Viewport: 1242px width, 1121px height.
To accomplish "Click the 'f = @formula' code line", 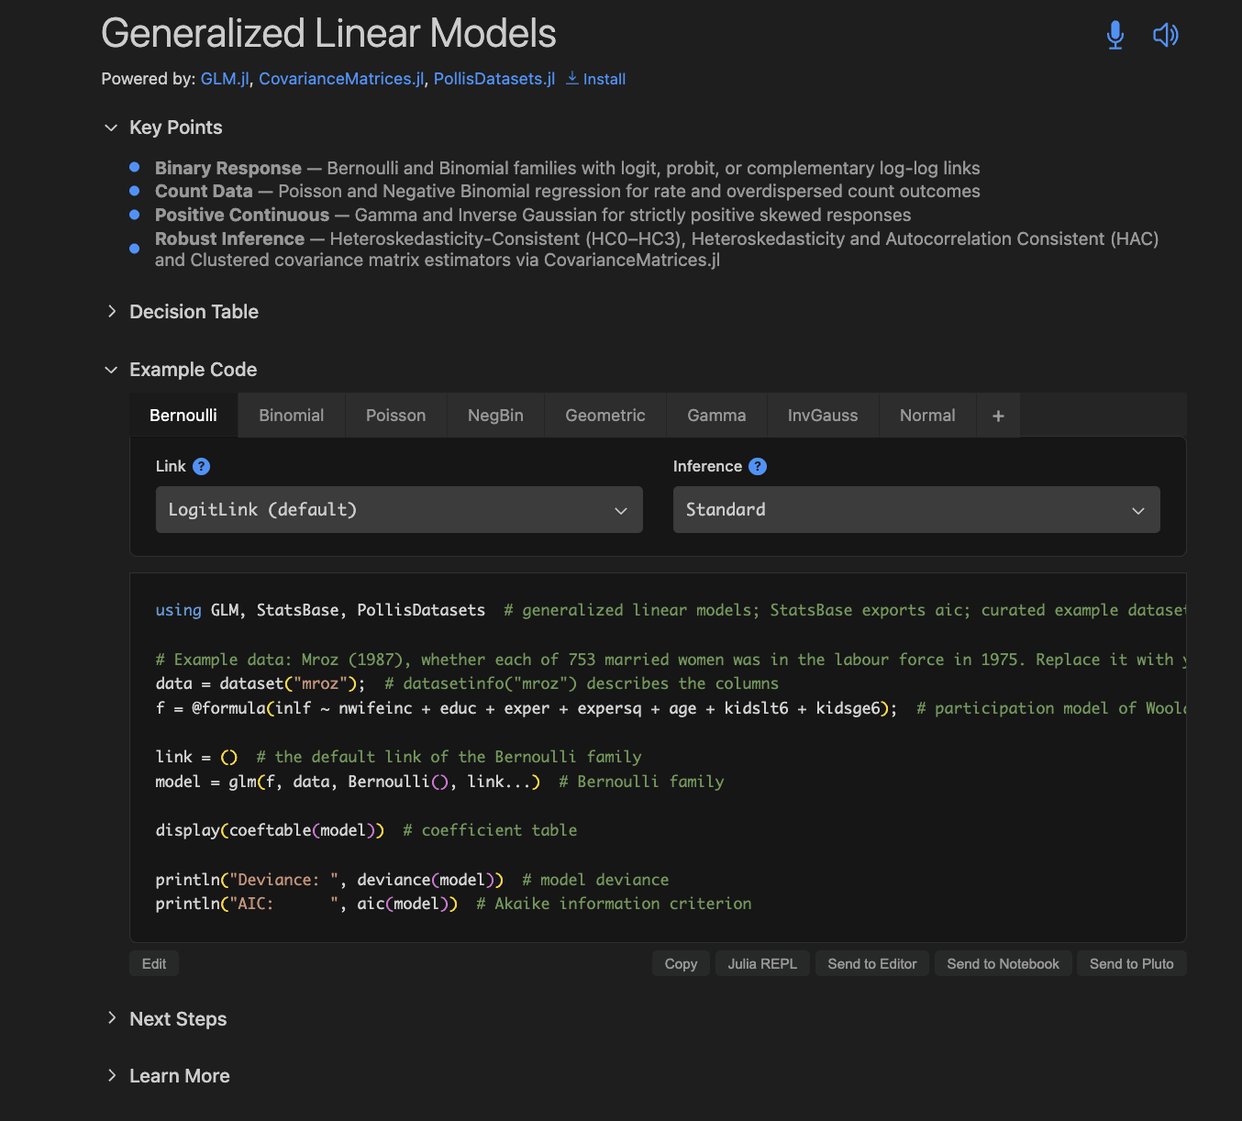I will click(670, 708).
